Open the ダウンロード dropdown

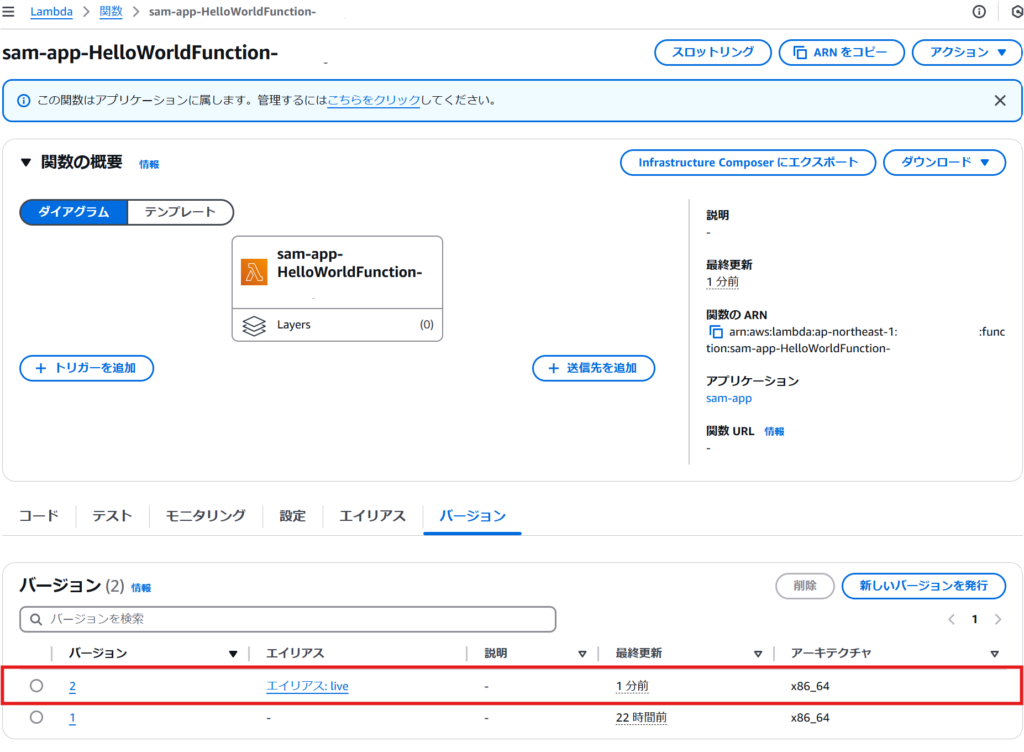click(x=944, y=163)
